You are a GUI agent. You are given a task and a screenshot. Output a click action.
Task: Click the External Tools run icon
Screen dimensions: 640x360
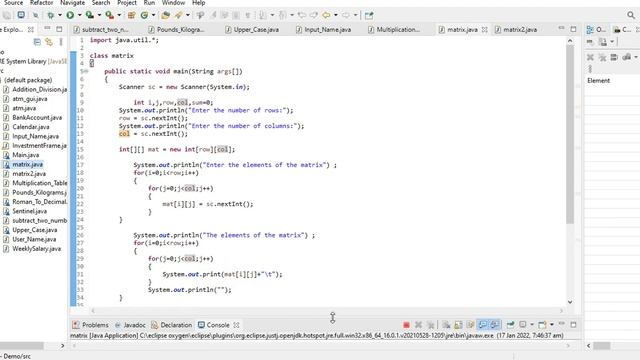point(109,16)
